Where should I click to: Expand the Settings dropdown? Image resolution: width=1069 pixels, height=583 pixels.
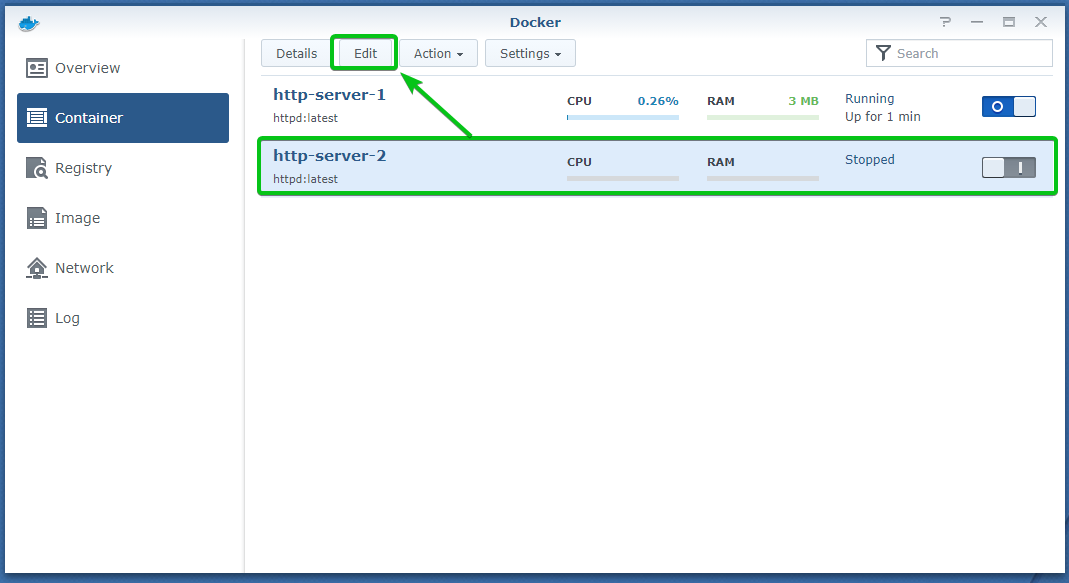530,53
